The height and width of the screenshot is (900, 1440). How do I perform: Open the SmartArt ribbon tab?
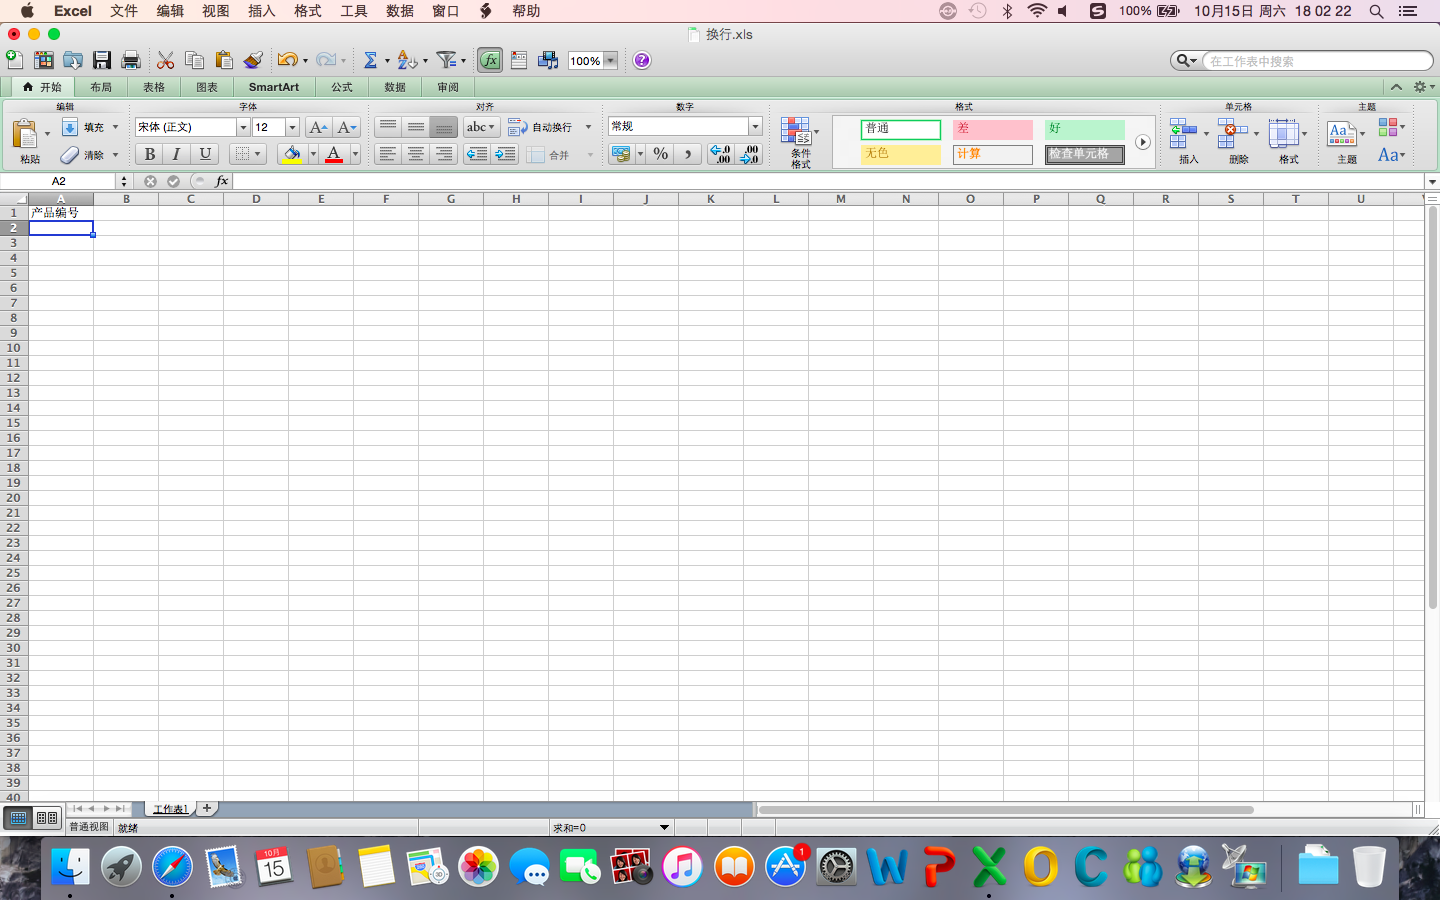pos(274,87)
